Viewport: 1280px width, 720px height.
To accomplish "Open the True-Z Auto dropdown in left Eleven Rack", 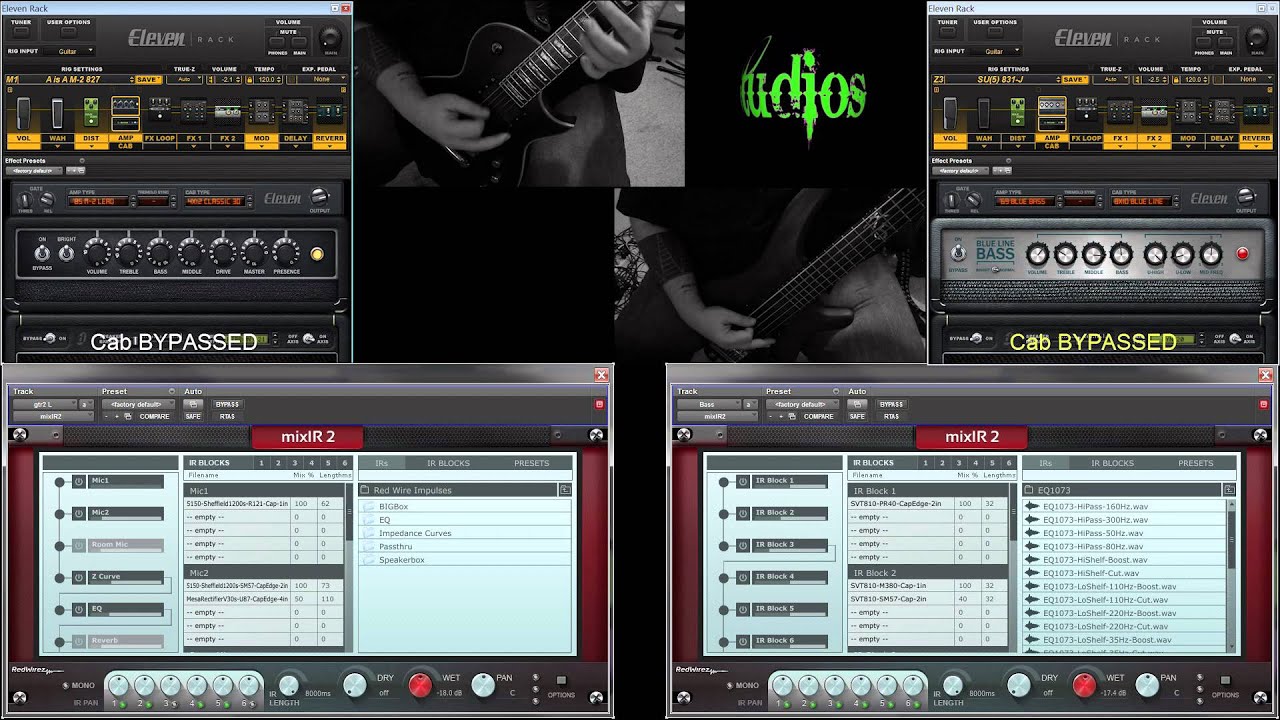I will pos(184,79).
